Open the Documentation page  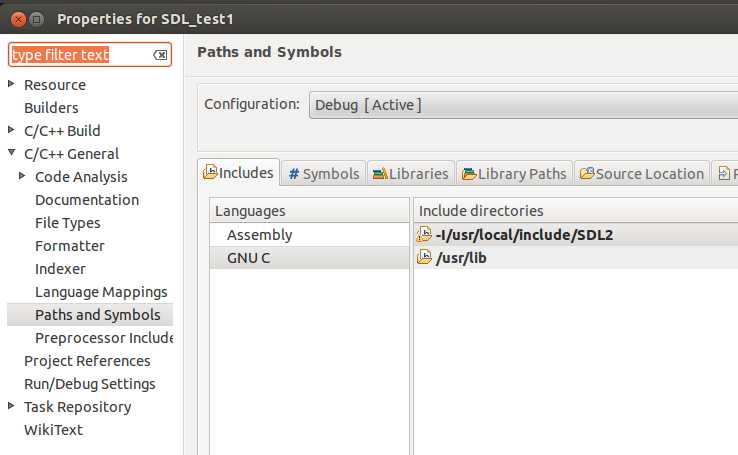87,200
